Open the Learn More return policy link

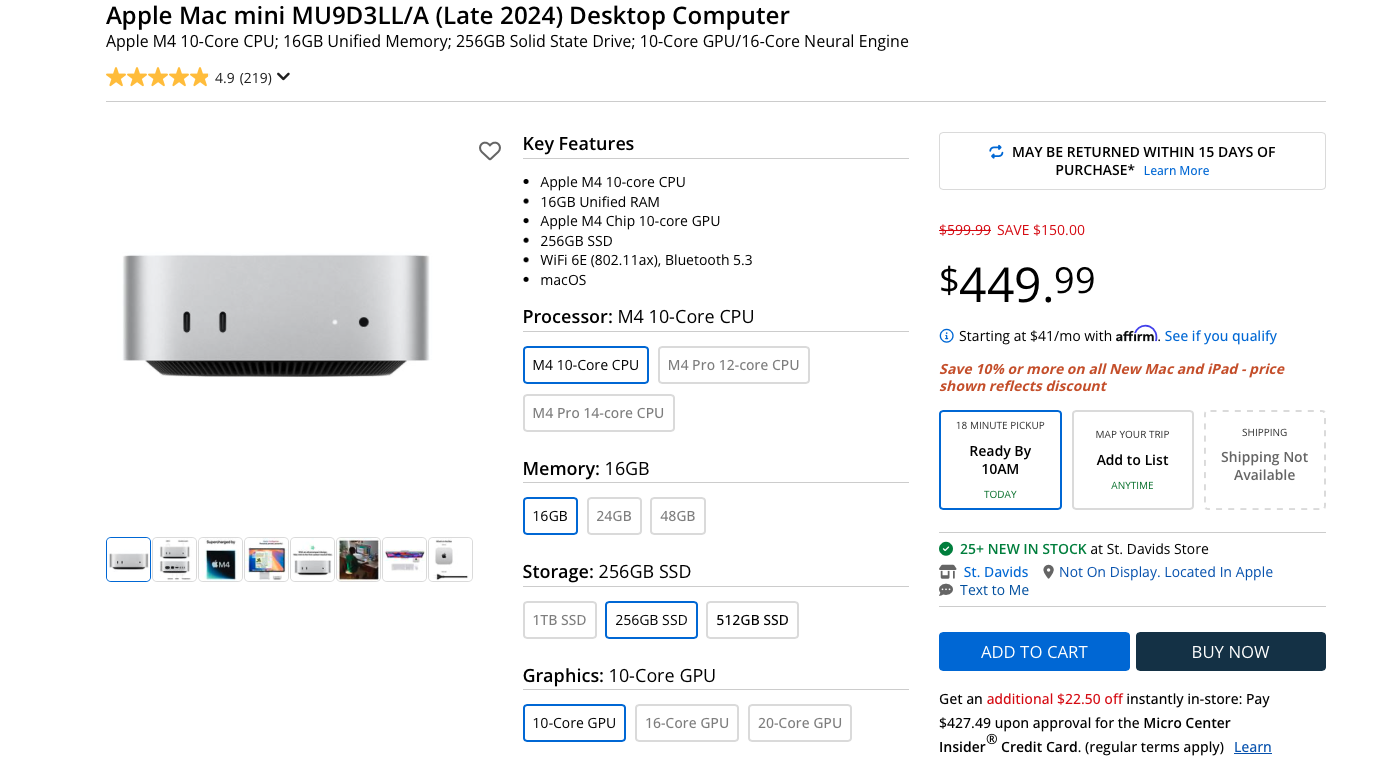(x=1176, y=171)
